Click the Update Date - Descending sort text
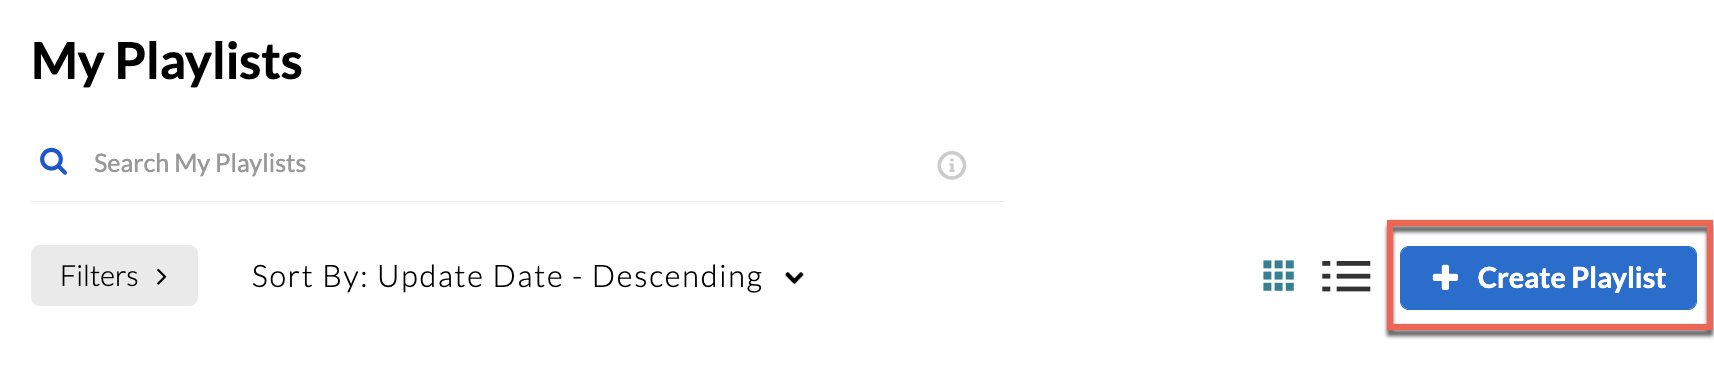The width and height of the screenshot is (1714, 370). click(570, 276)
